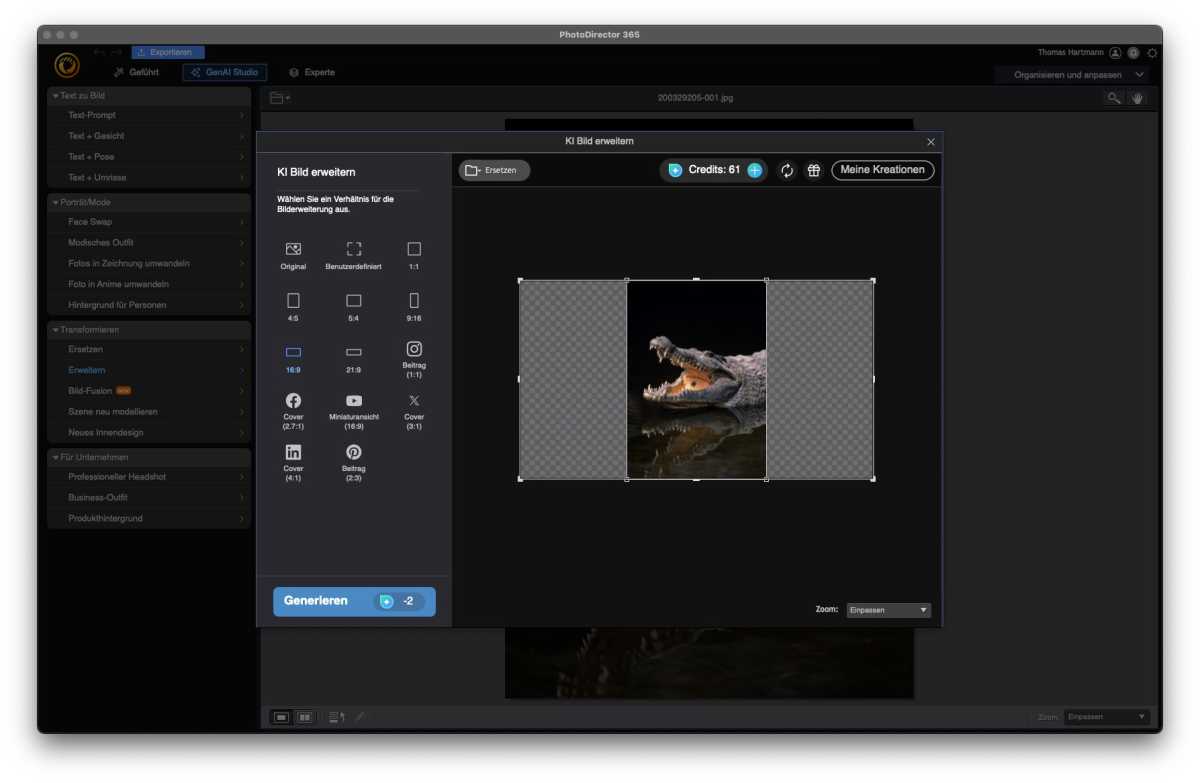
Task: Choose Facebook Cover (2.7:1) preset
Action: 293,411
